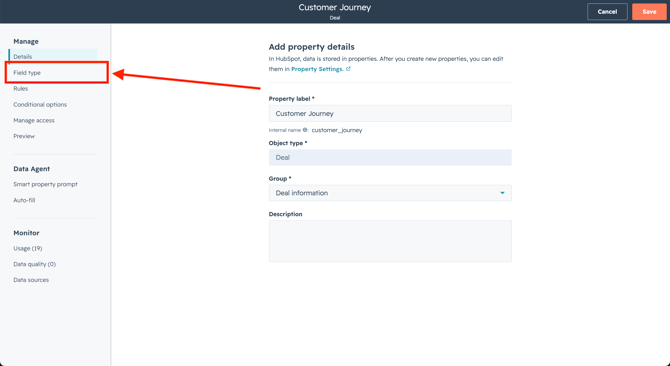Open Data sources under Monitor

31,280
